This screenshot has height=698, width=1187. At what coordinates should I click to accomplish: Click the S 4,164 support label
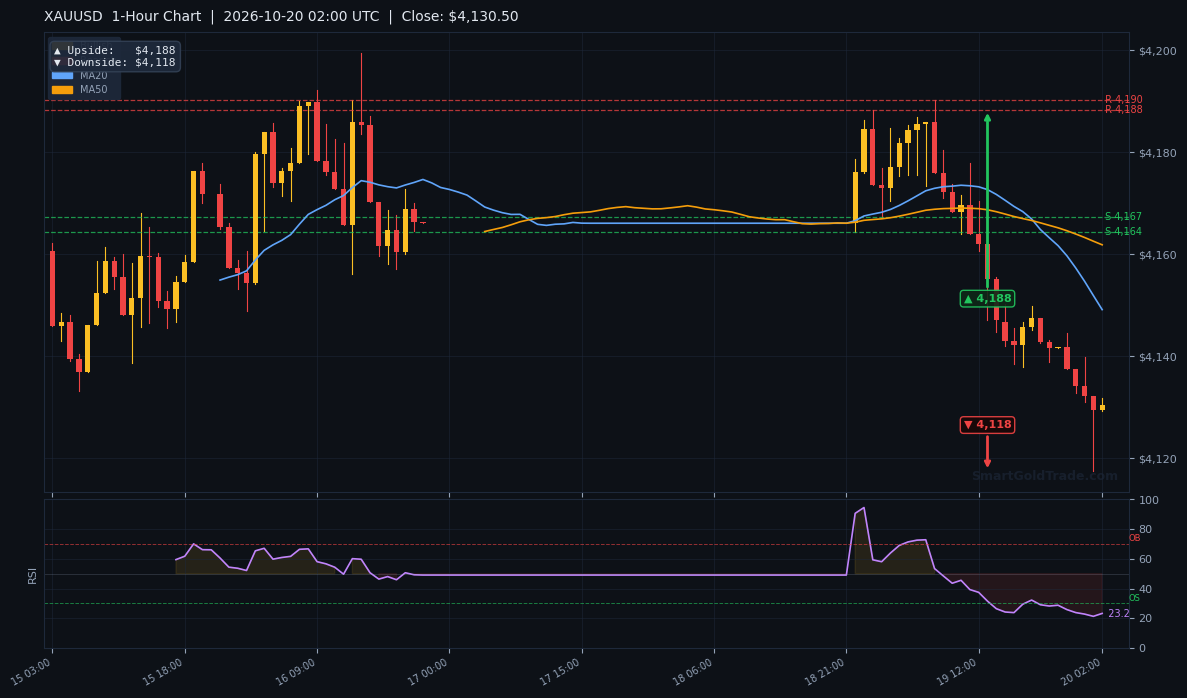click(x=1123, y=232)
